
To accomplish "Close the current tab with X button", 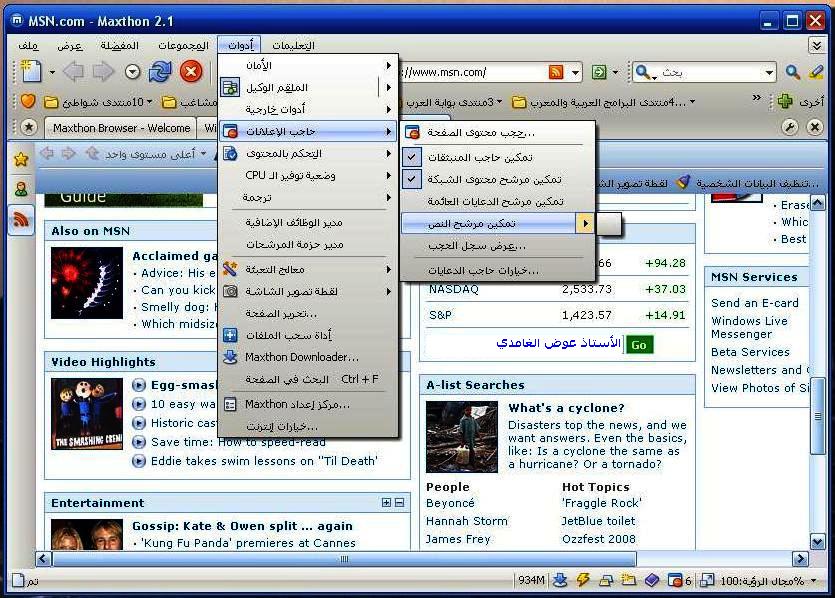I will (x=814, y=127).
